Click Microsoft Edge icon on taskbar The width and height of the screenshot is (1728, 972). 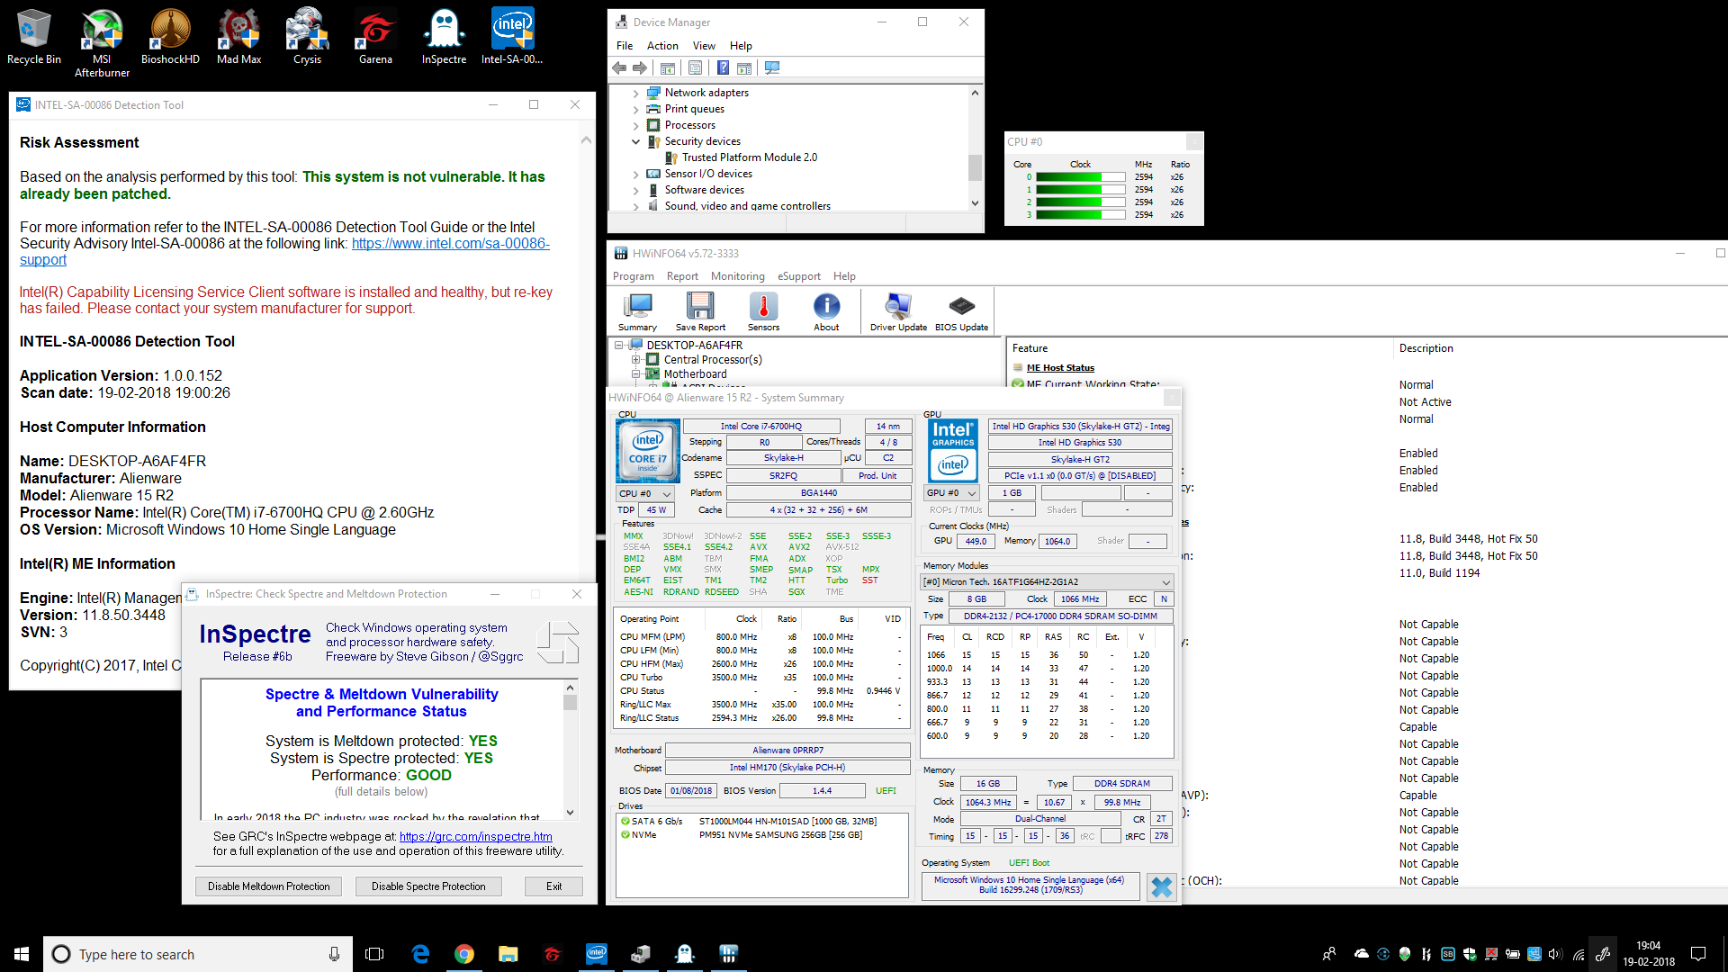[x=421, y=954]
